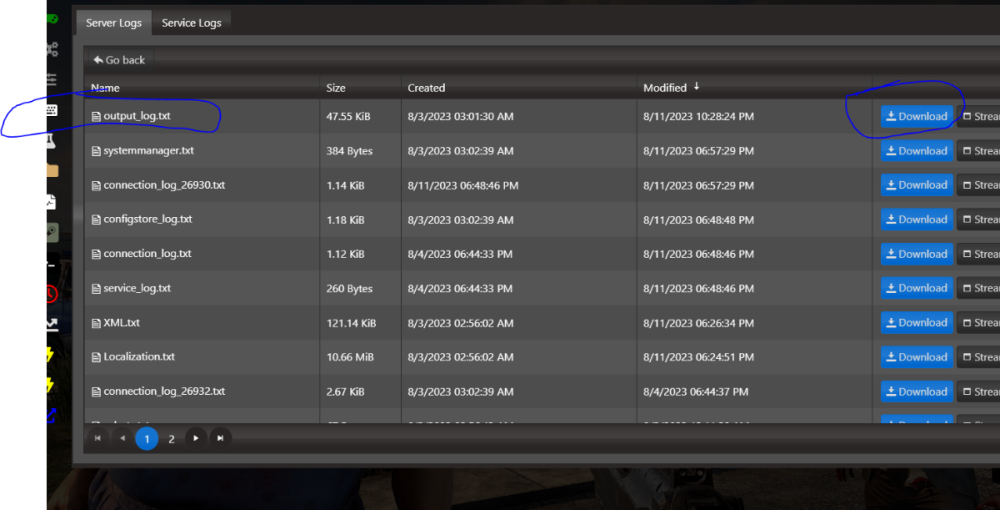Switch to the Service Logs tab
This screenshot has width=1000, height=510.
tap(191, 22)
